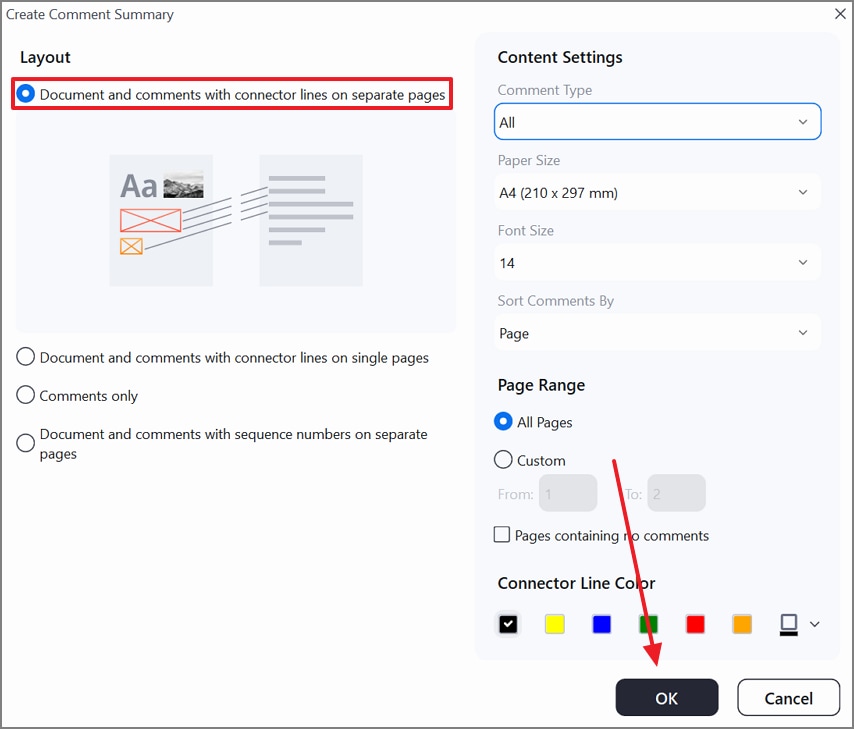This screenshot has height=729, width=854.
Task: Select the orange connector line color
Action: (742, 623)
